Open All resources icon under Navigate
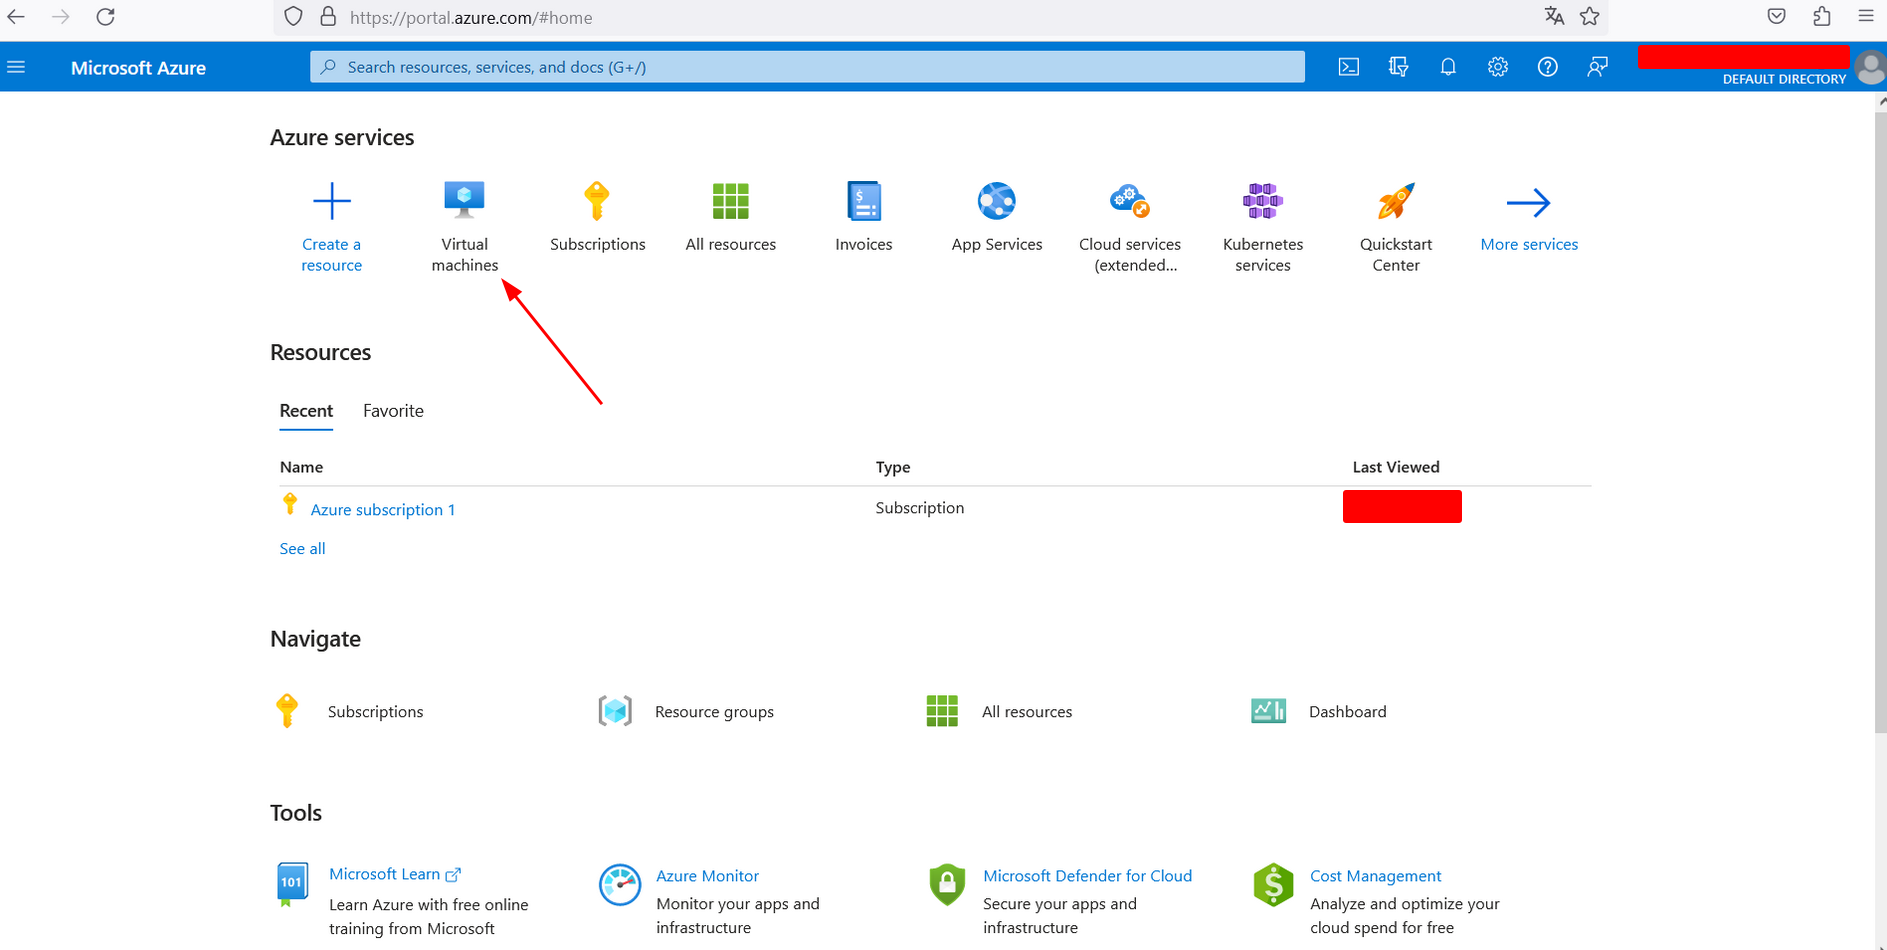1887x950 pixels. pos(942,711)
